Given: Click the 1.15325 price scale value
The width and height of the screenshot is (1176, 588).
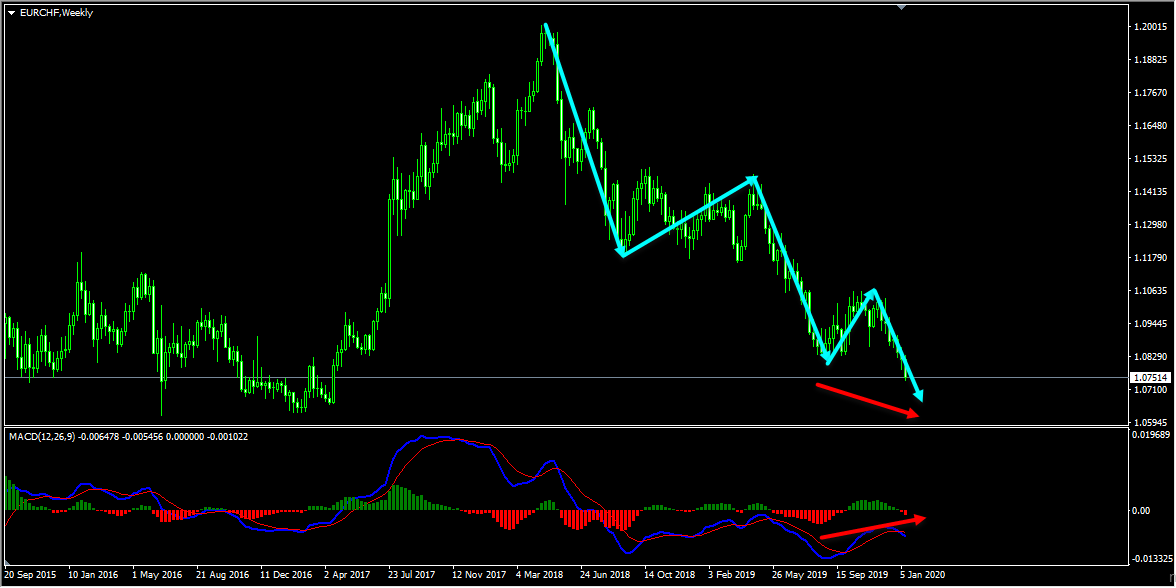Looking at the screenshot, I should (1151, 158).
